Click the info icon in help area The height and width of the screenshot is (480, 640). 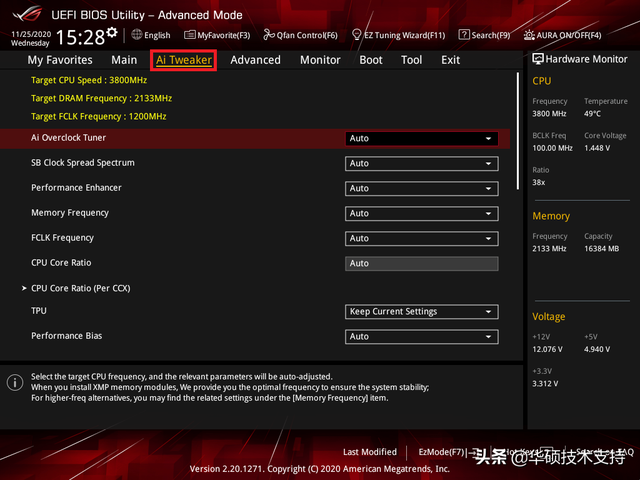pos(15,382)
